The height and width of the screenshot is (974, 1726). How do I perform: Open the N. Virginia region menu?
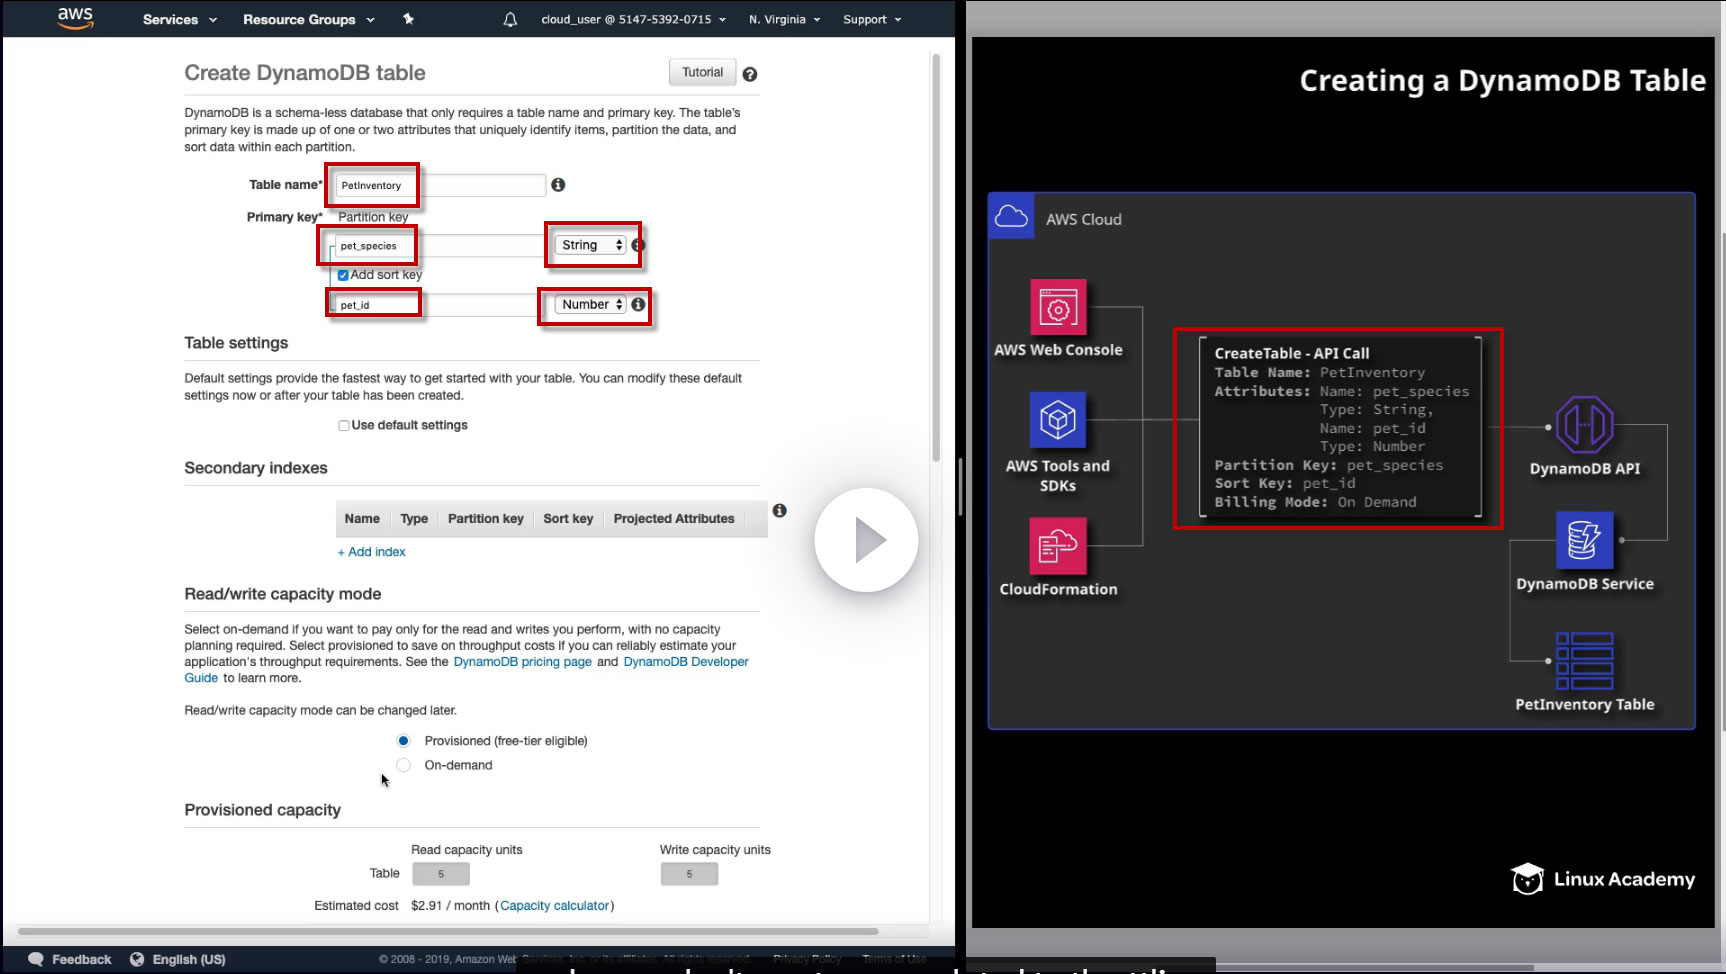(785, 19)
